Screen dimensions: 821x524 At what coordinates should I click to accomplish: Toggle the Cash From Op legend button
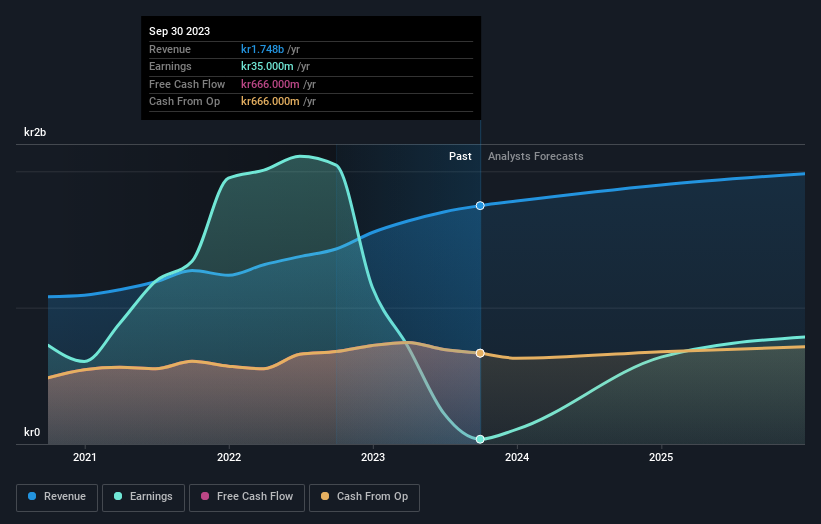364,497
